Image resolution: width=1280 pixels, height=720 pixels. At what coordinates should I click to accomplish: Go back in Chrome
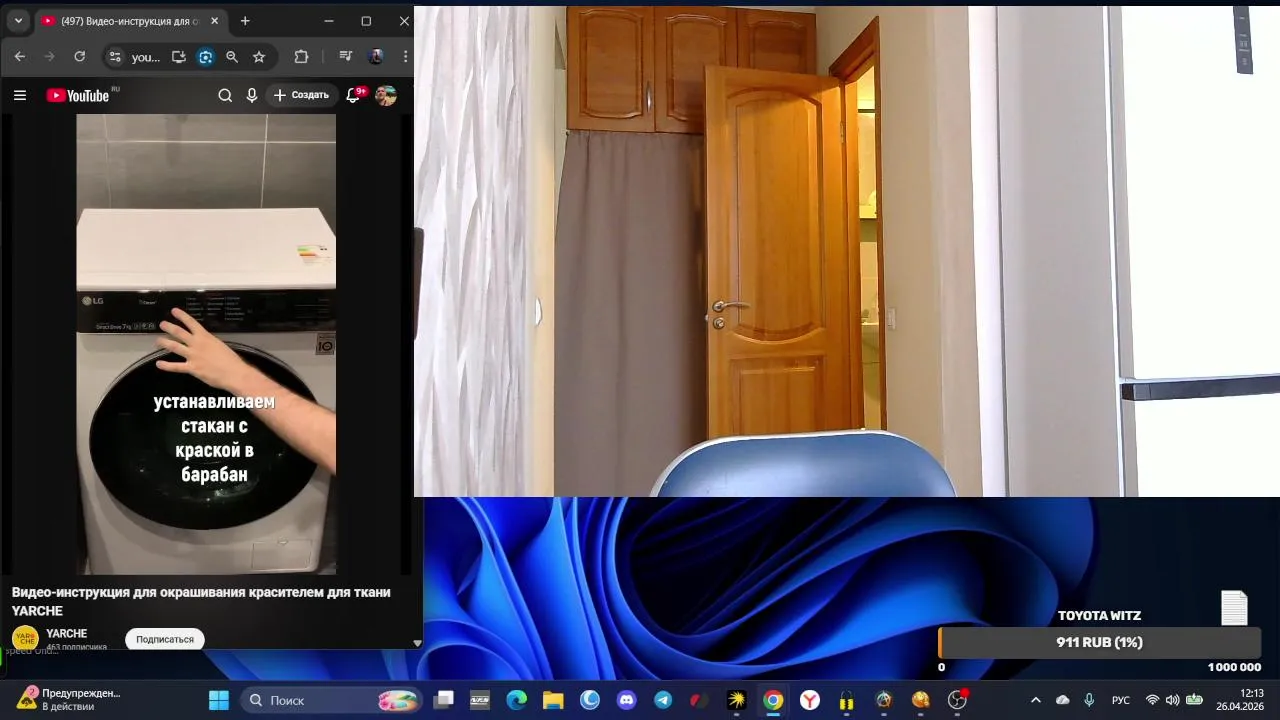pos(19,57)
